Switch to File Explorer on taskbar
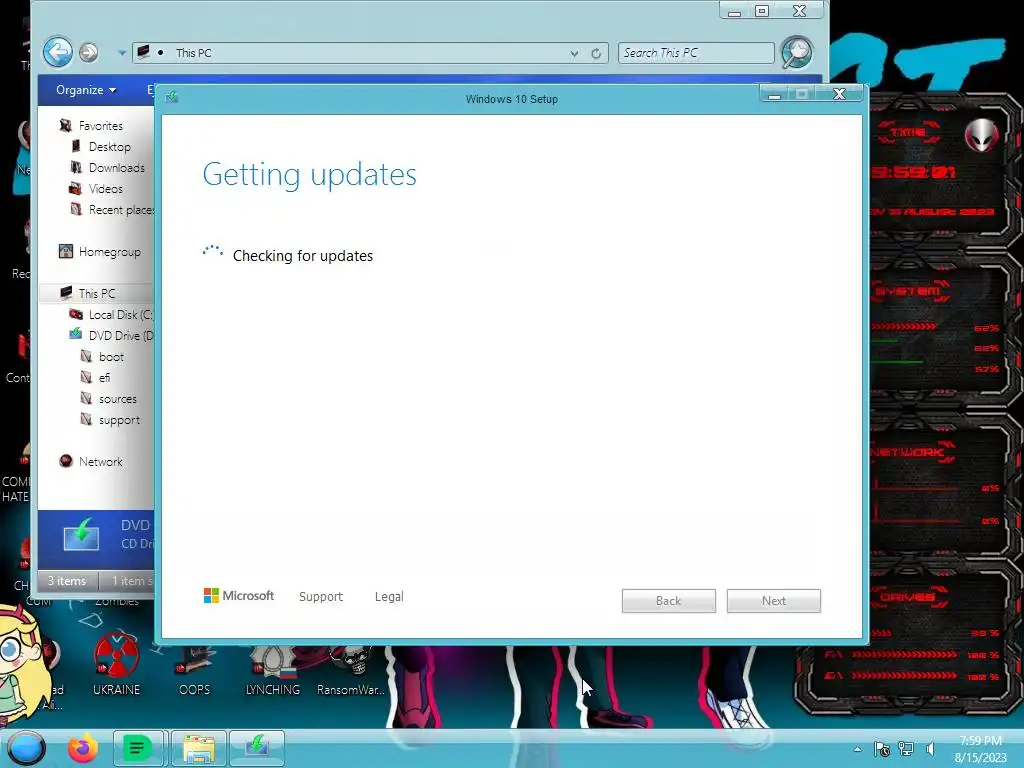This screenshot has height=768, width=1024. coord(199,748)
